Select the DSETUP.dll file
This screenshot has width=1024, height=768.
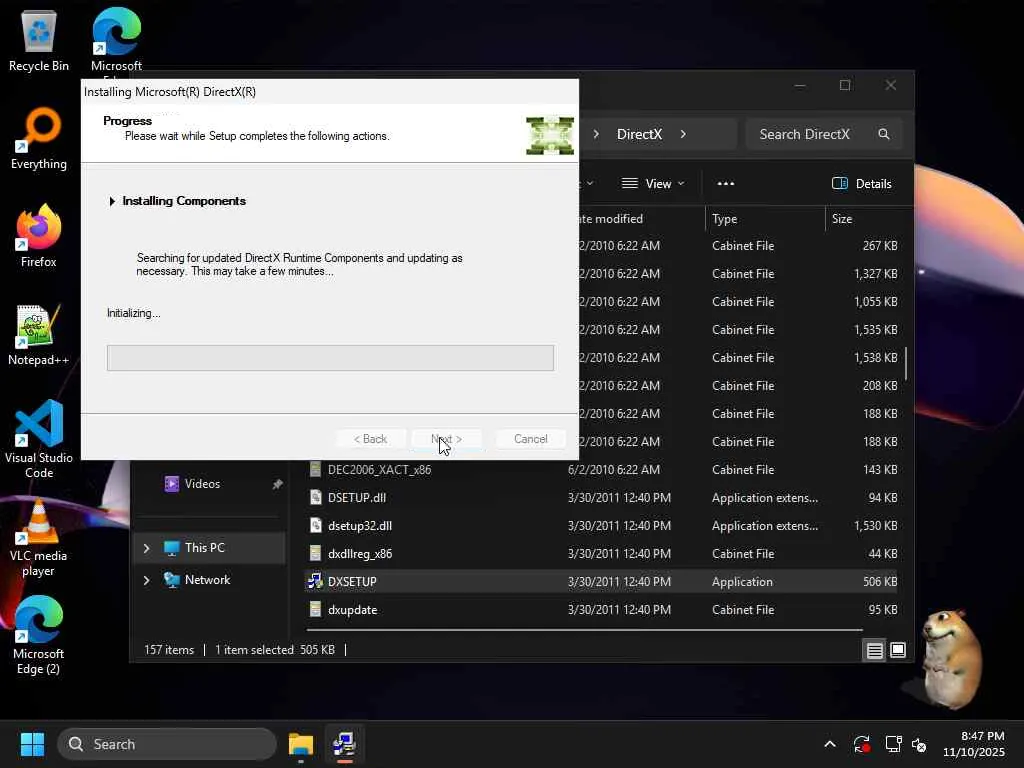357,498
